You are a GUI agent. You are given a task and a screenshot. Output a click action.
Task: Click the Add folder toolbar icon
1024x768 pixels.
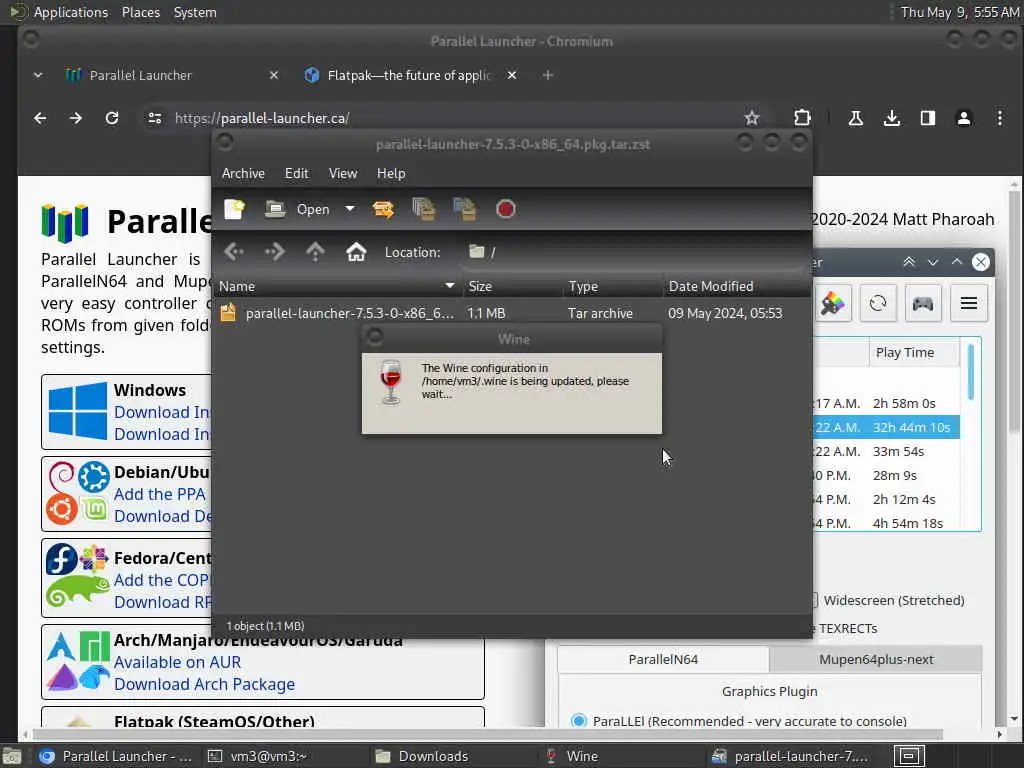tap(464, 209)
